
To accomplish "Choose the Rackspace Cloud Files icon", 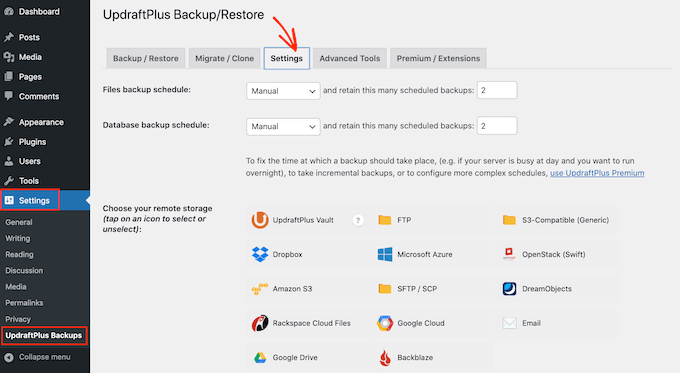I will pyautogui.click(x=260, y=323).
